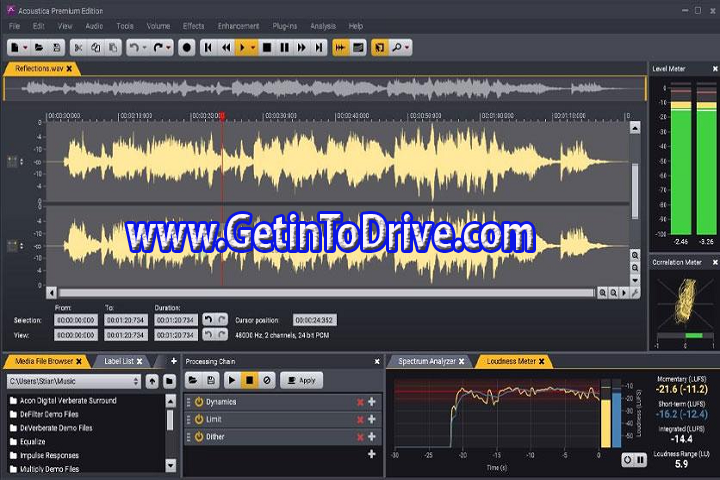720x480 pixels.
Task: Preview the processing chain with play
Action: point(232,380)
